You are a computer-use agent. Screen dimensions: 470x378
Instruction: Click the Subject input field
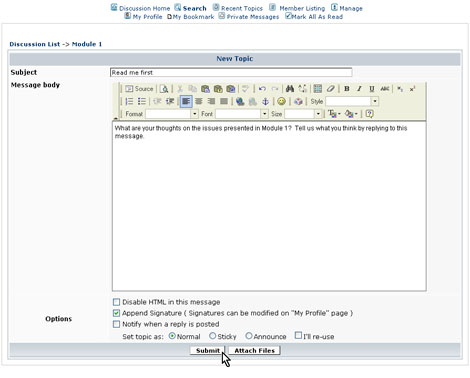pyautogui.click(x=231, y=72)
